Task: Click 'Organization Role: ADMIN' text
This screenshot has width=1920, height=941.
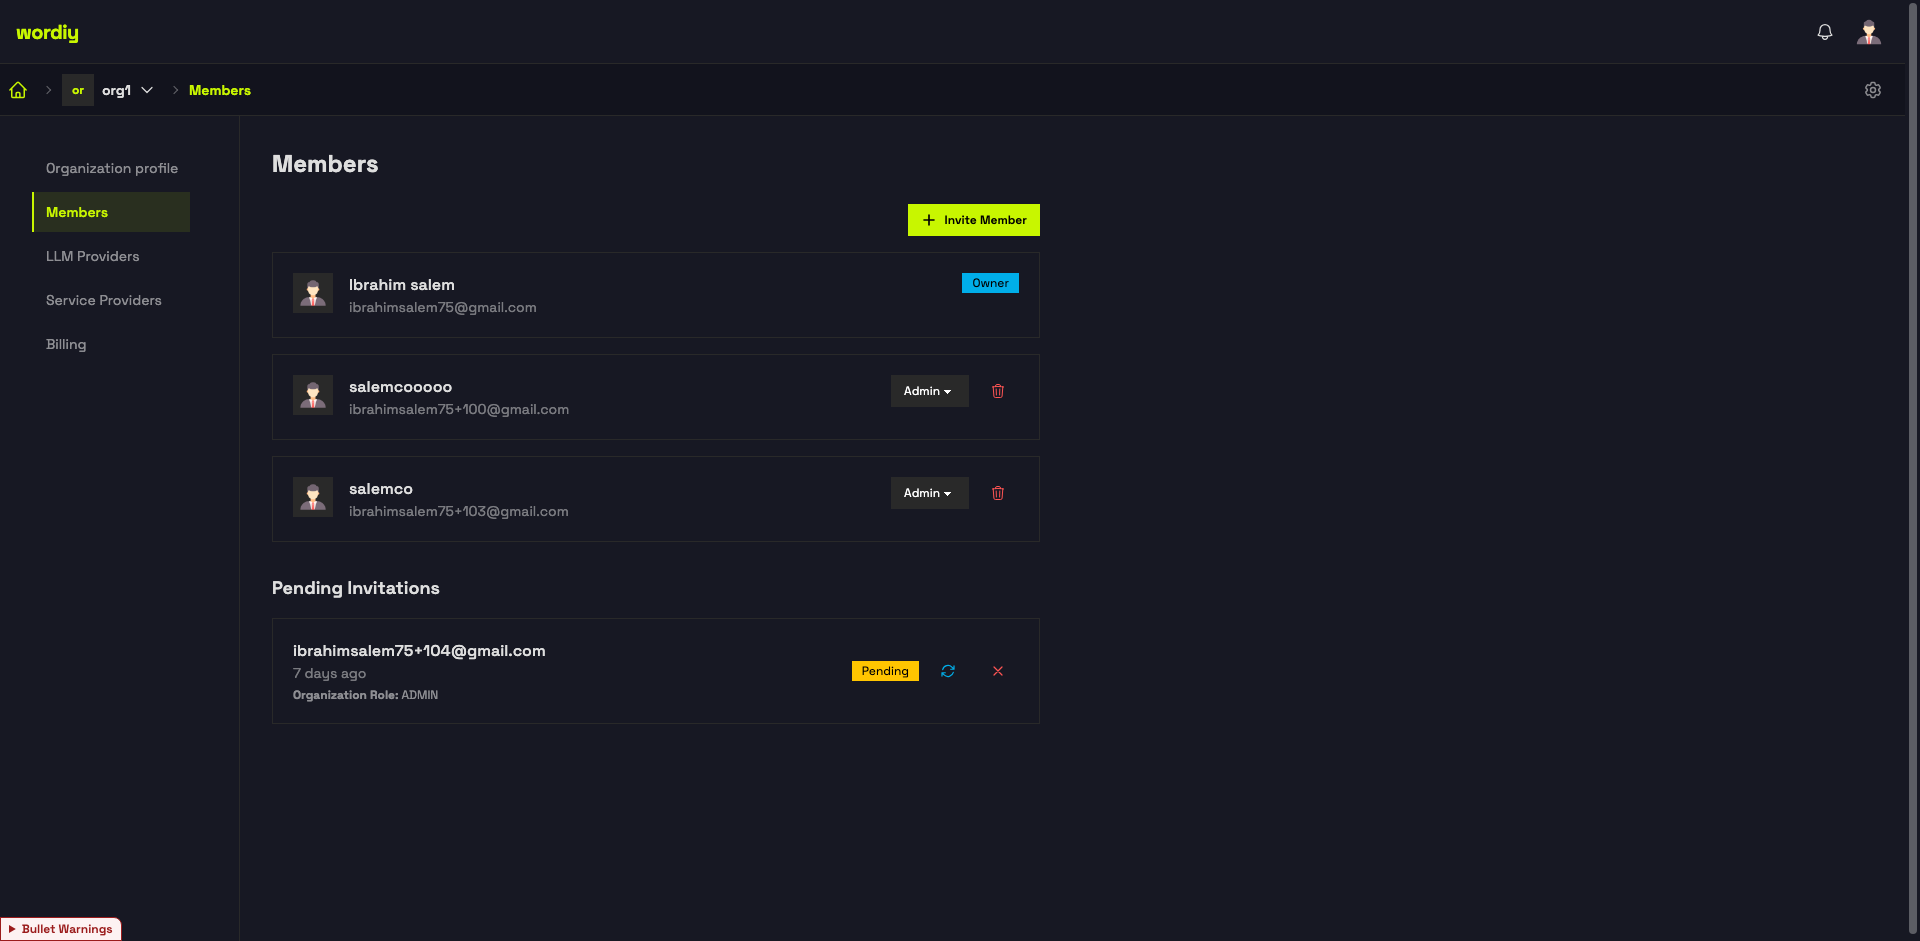Action: [x=365, y=695]
